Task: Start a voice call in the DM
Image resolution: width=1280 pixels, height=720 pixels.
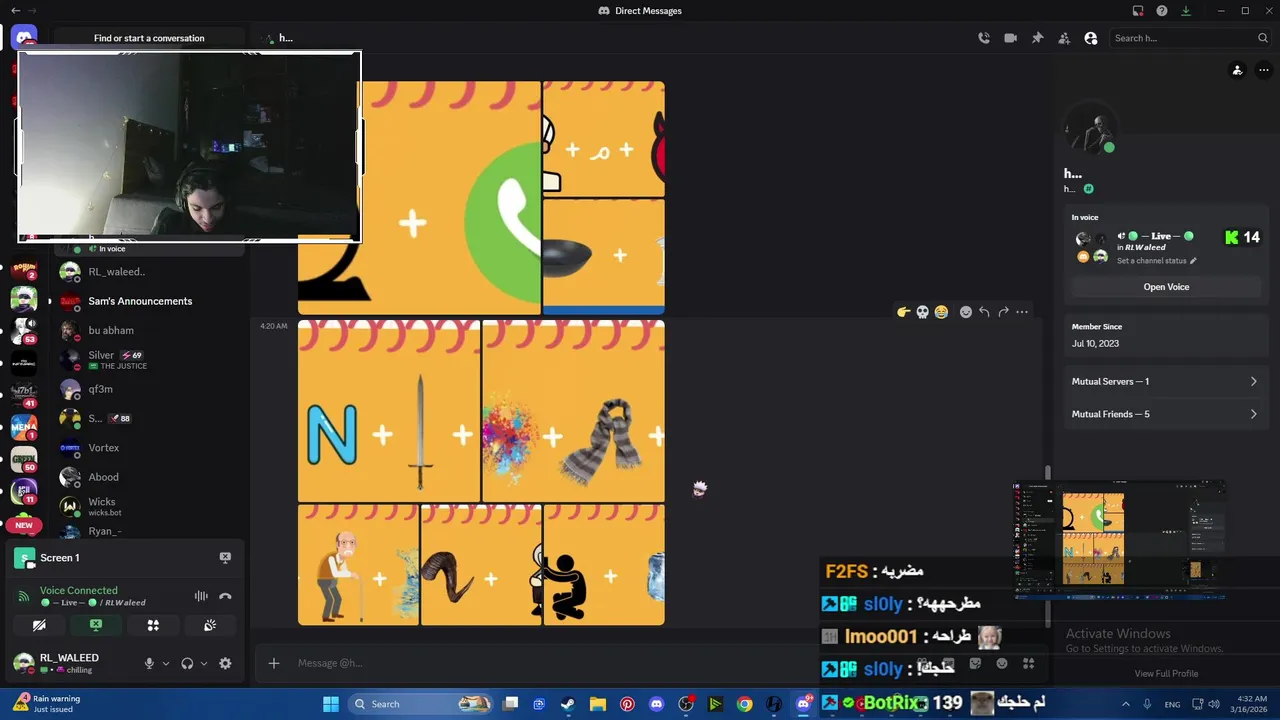Action: (x=984, y=38)
